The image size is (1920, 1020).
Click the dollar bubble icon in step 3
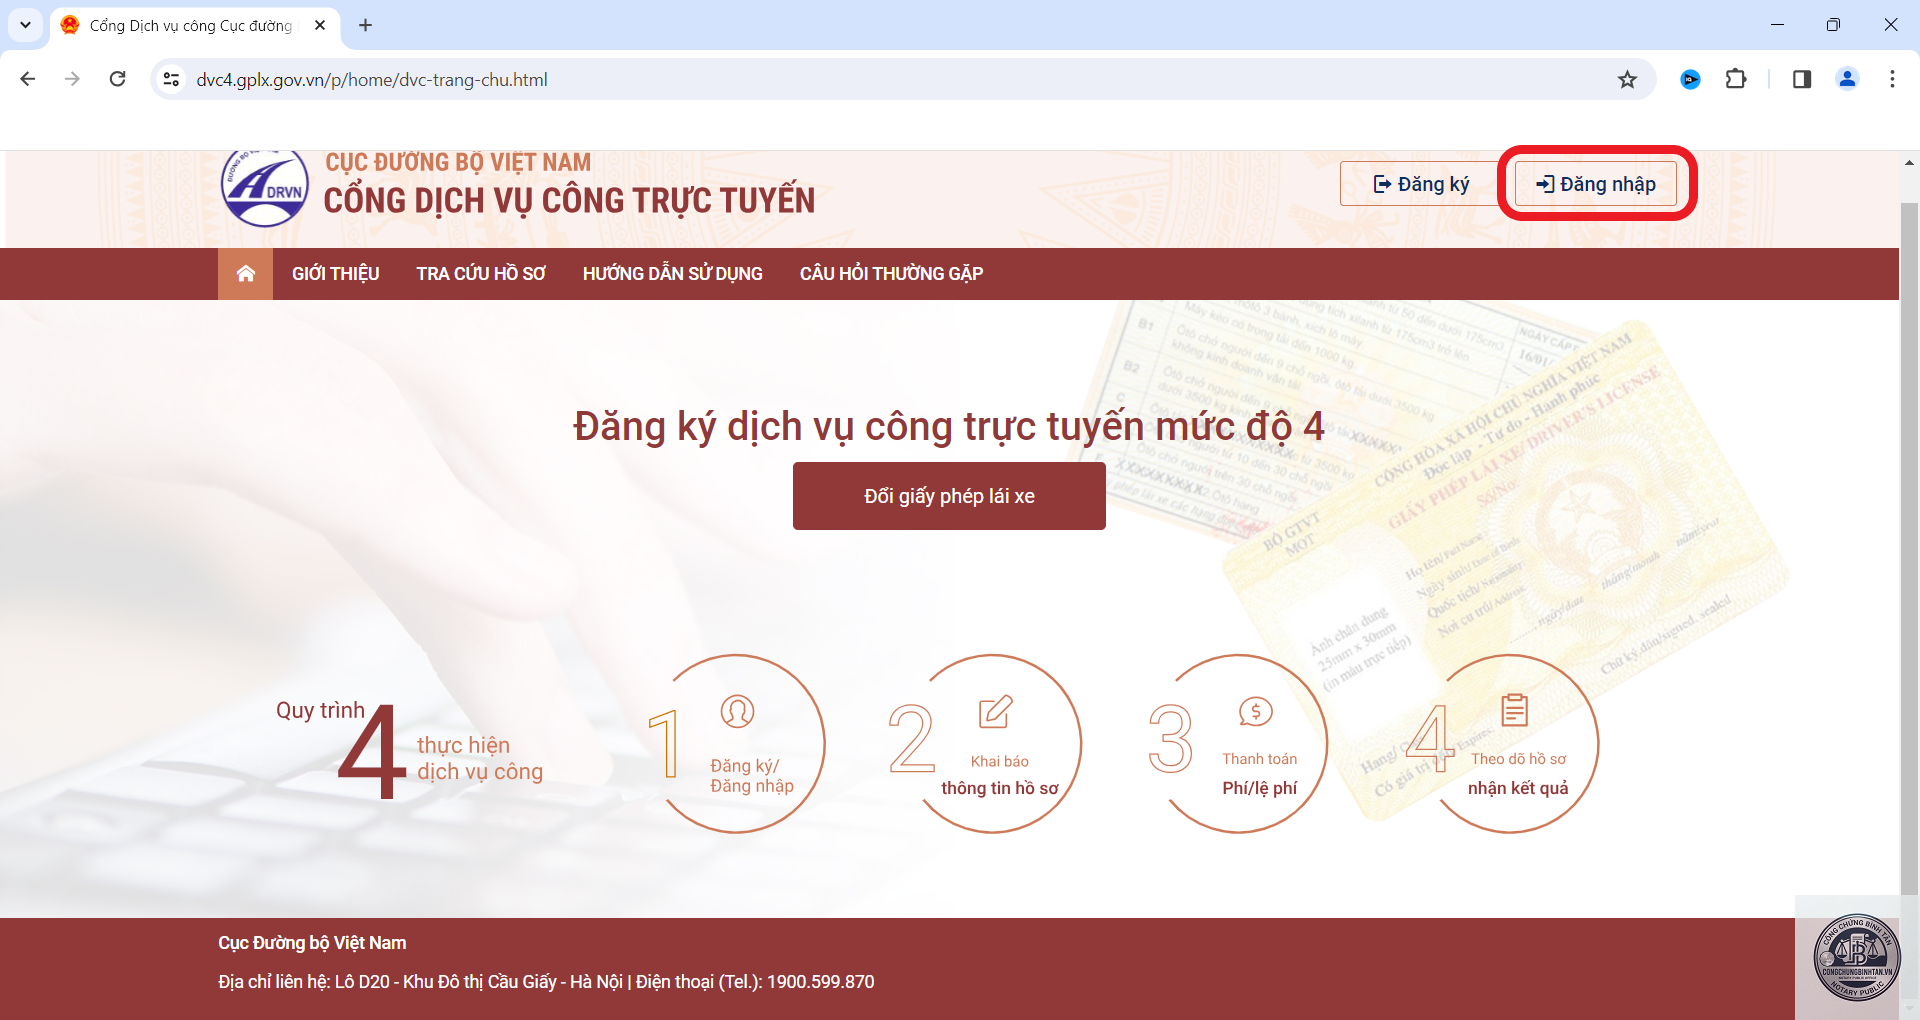(x=1255, y=711)
